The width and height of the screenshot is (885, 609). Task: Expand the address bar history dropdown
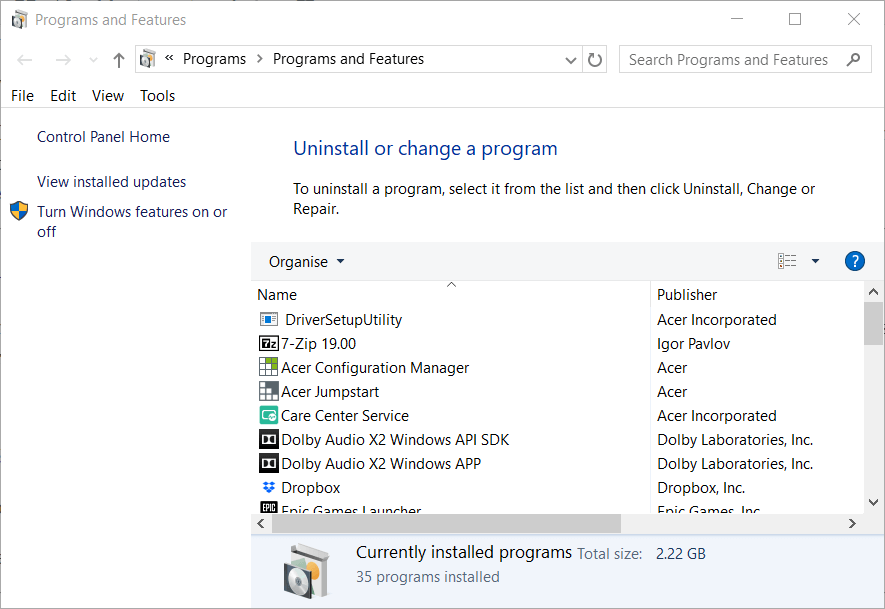(571, 60)
